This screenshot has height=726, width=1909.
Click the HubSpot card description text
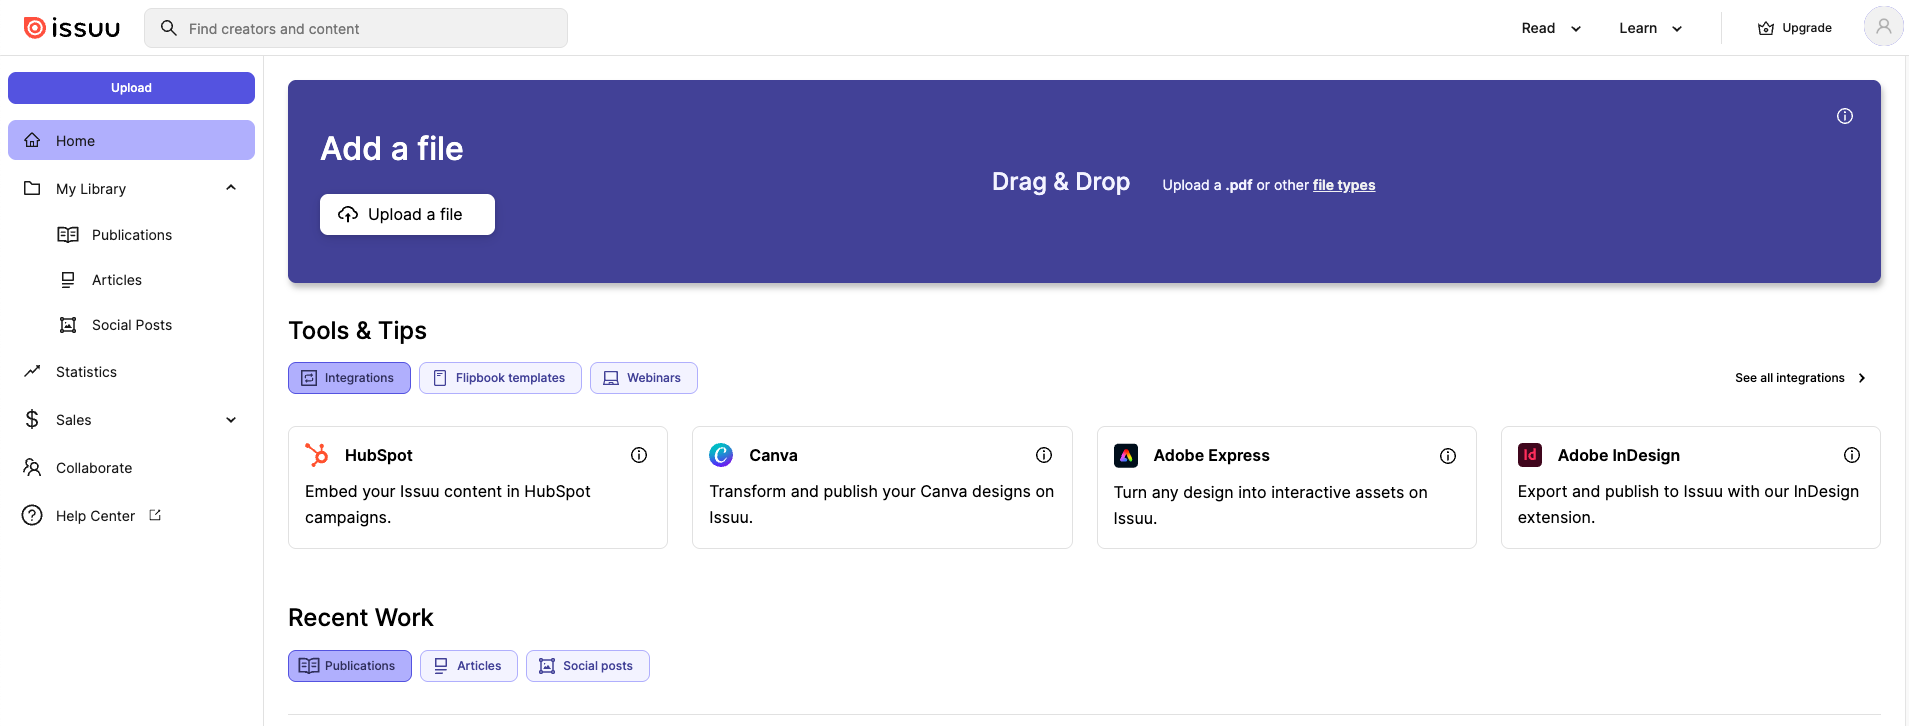[x=448, y=504]
